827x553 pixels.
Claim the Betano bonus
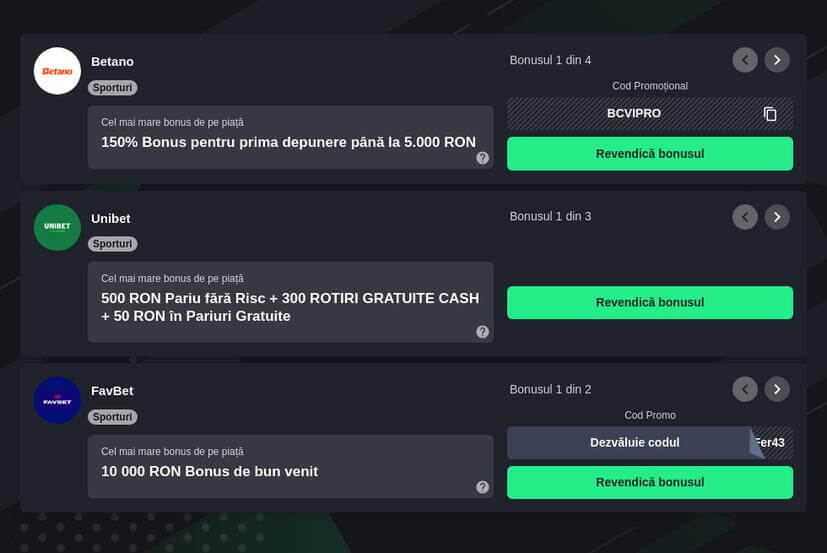[x=650, y=154]
